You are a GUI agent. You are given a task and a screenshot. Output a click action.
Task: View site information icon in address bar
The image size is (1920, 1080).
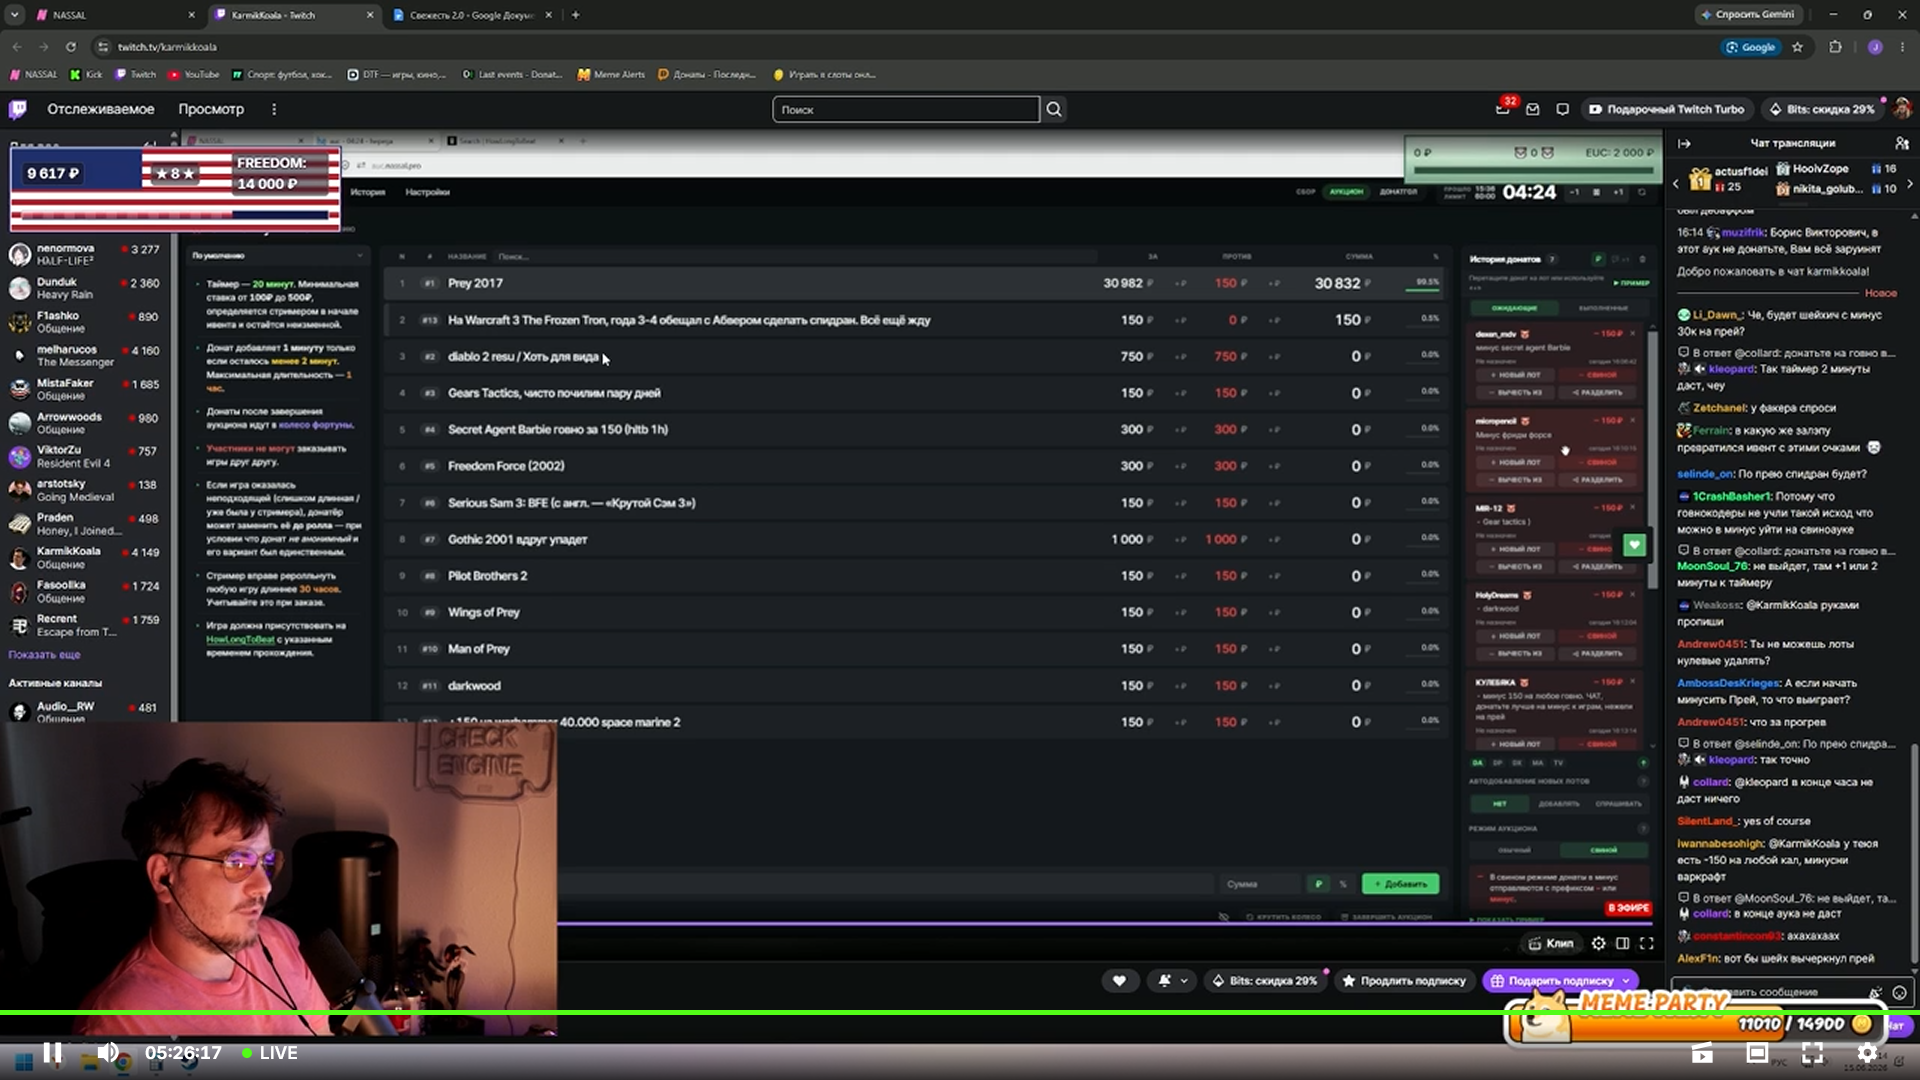coord(103,47)
